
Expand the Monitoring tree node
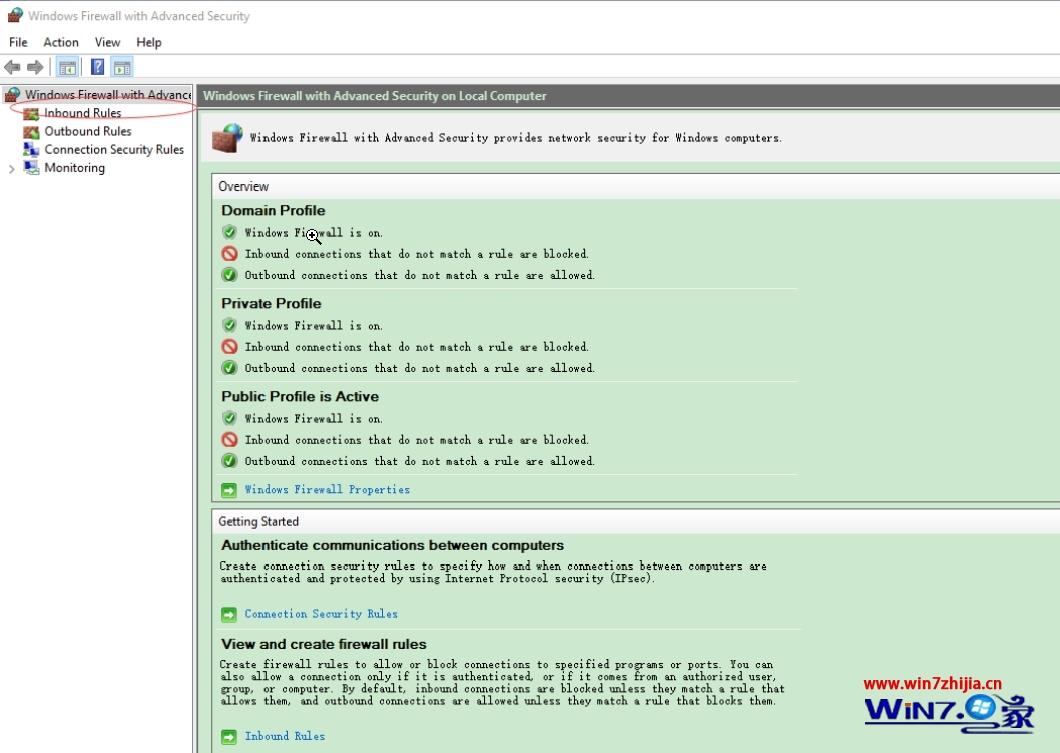point(11,169)
